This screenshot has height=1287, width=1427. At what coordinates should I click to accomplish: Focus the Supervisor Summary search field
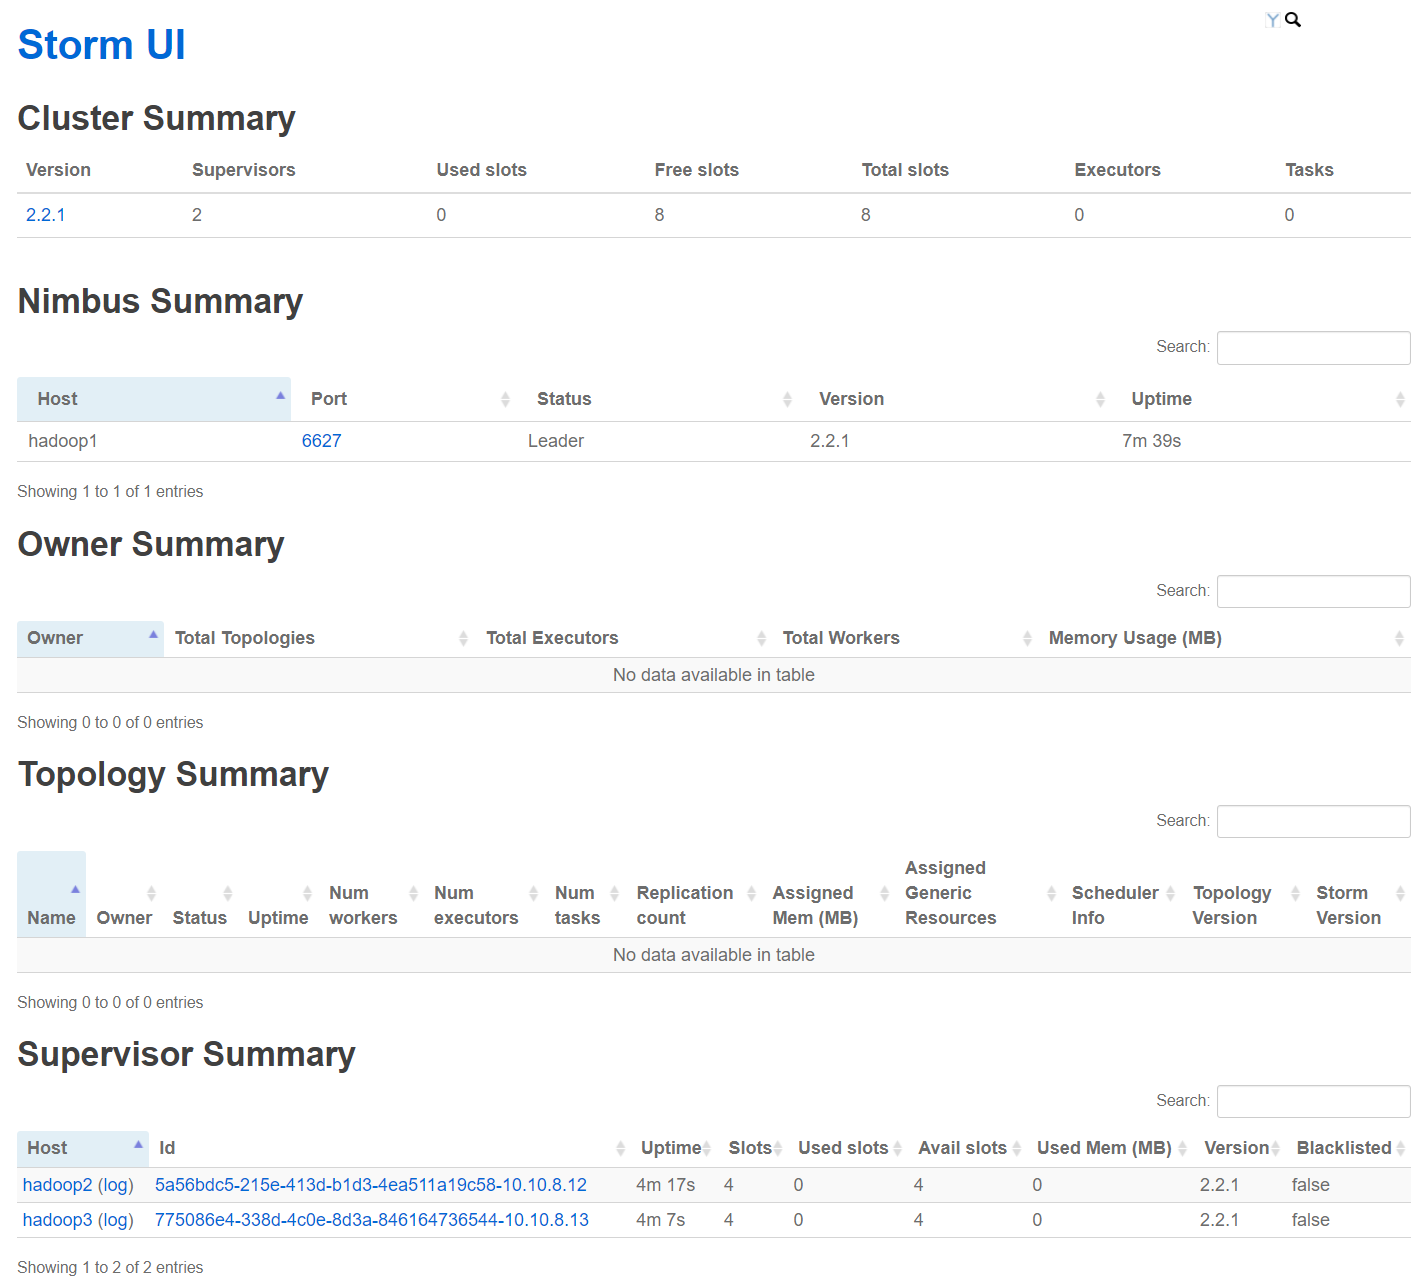point(1313,1101)
